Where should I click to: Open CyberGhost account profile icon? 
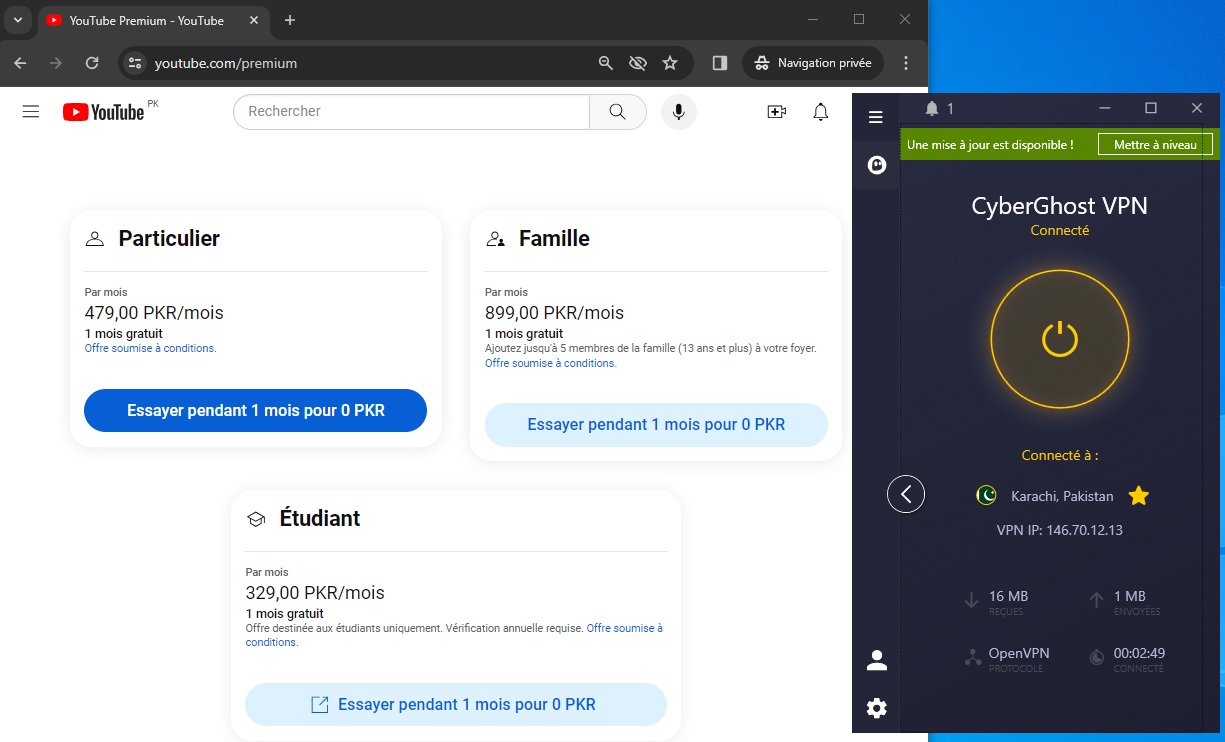pyautogui.click(x=877, y=660)
